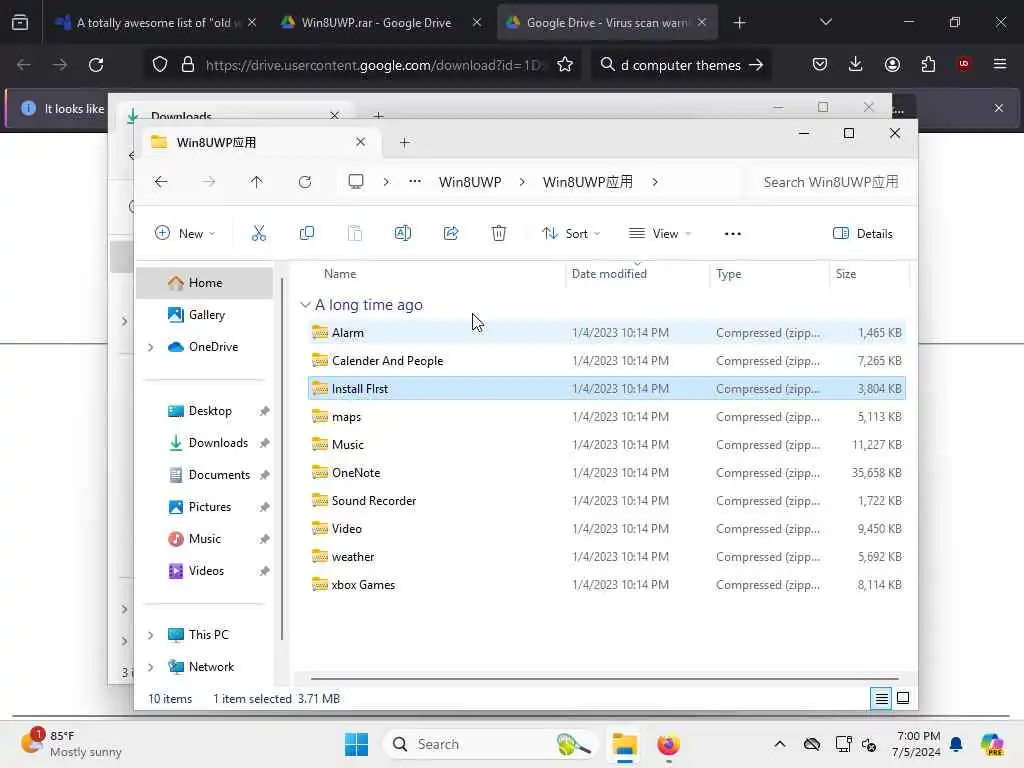Close the Win8UWP应用 Explorer tab
Screen dimensions: 1024x768
tap(360, 142)
